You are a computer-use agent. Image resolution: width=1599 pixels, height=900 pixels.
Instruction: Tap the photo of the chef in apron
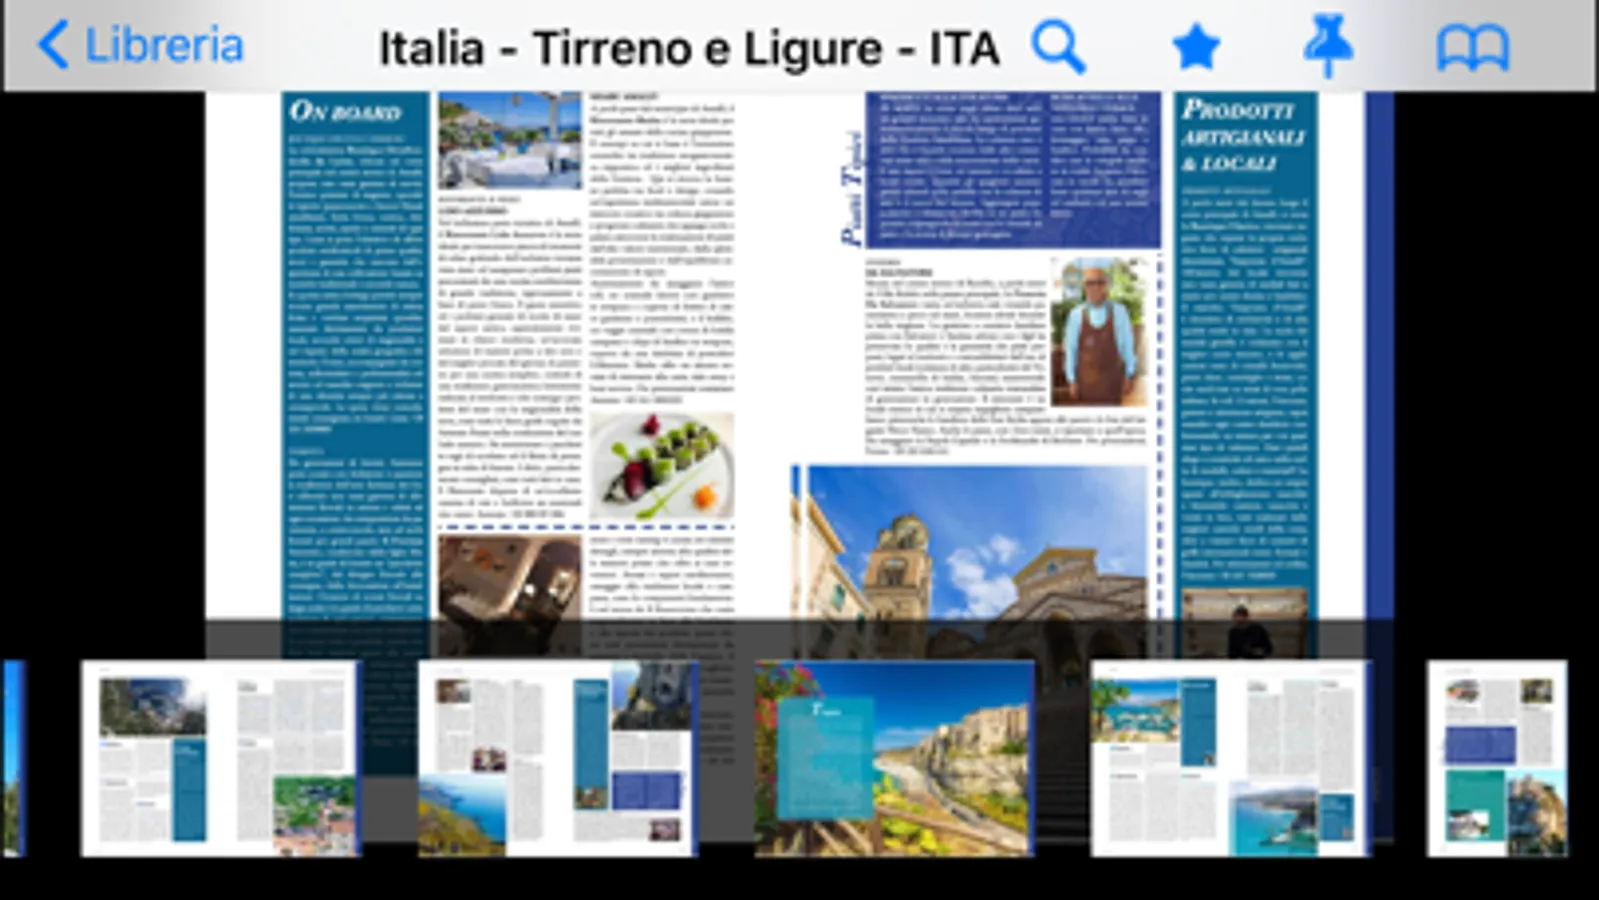1098,332
